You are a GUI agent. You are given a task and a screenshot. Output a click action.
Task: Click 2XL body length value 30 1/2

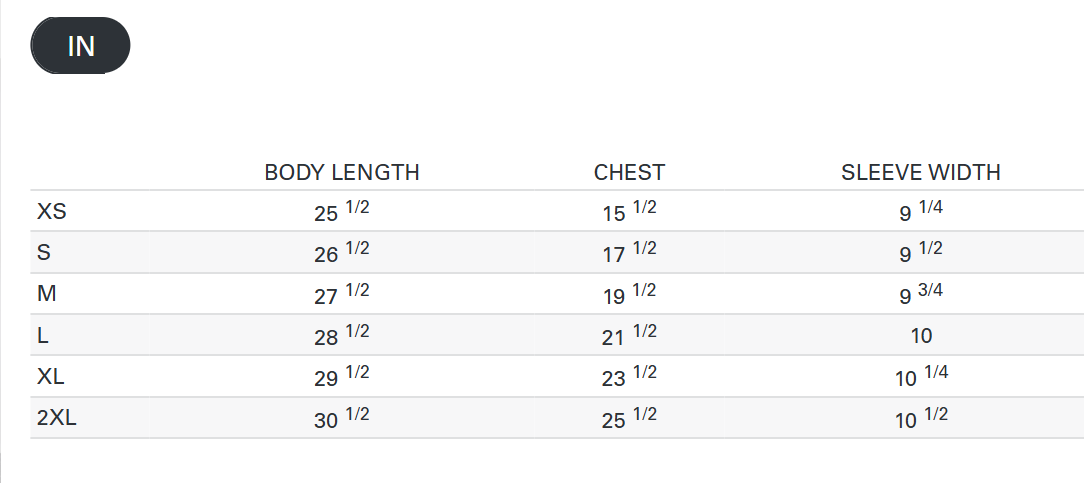[x=341, y=419]
